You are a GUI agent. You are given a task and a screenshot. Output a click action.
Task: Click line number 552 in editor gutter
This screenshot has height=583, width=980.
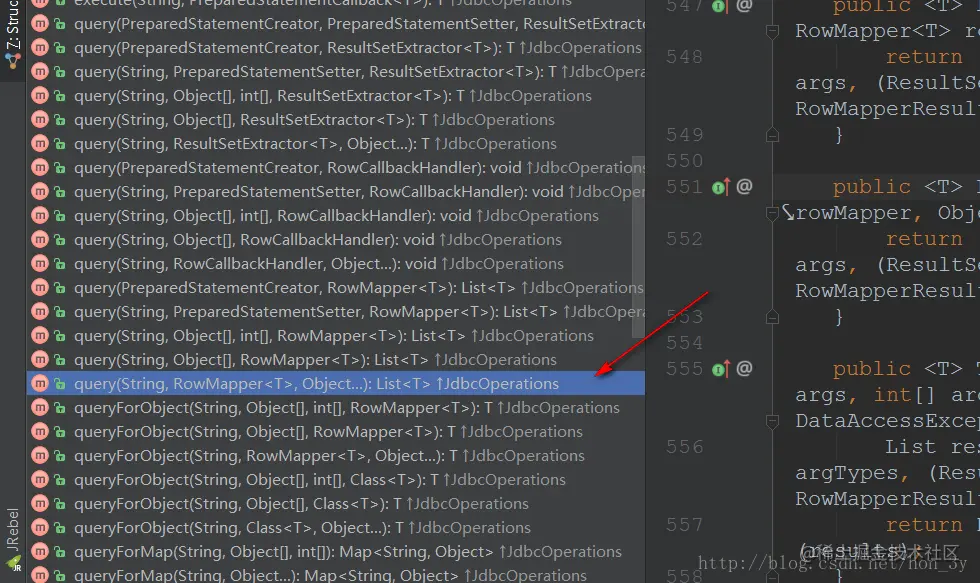684,239
